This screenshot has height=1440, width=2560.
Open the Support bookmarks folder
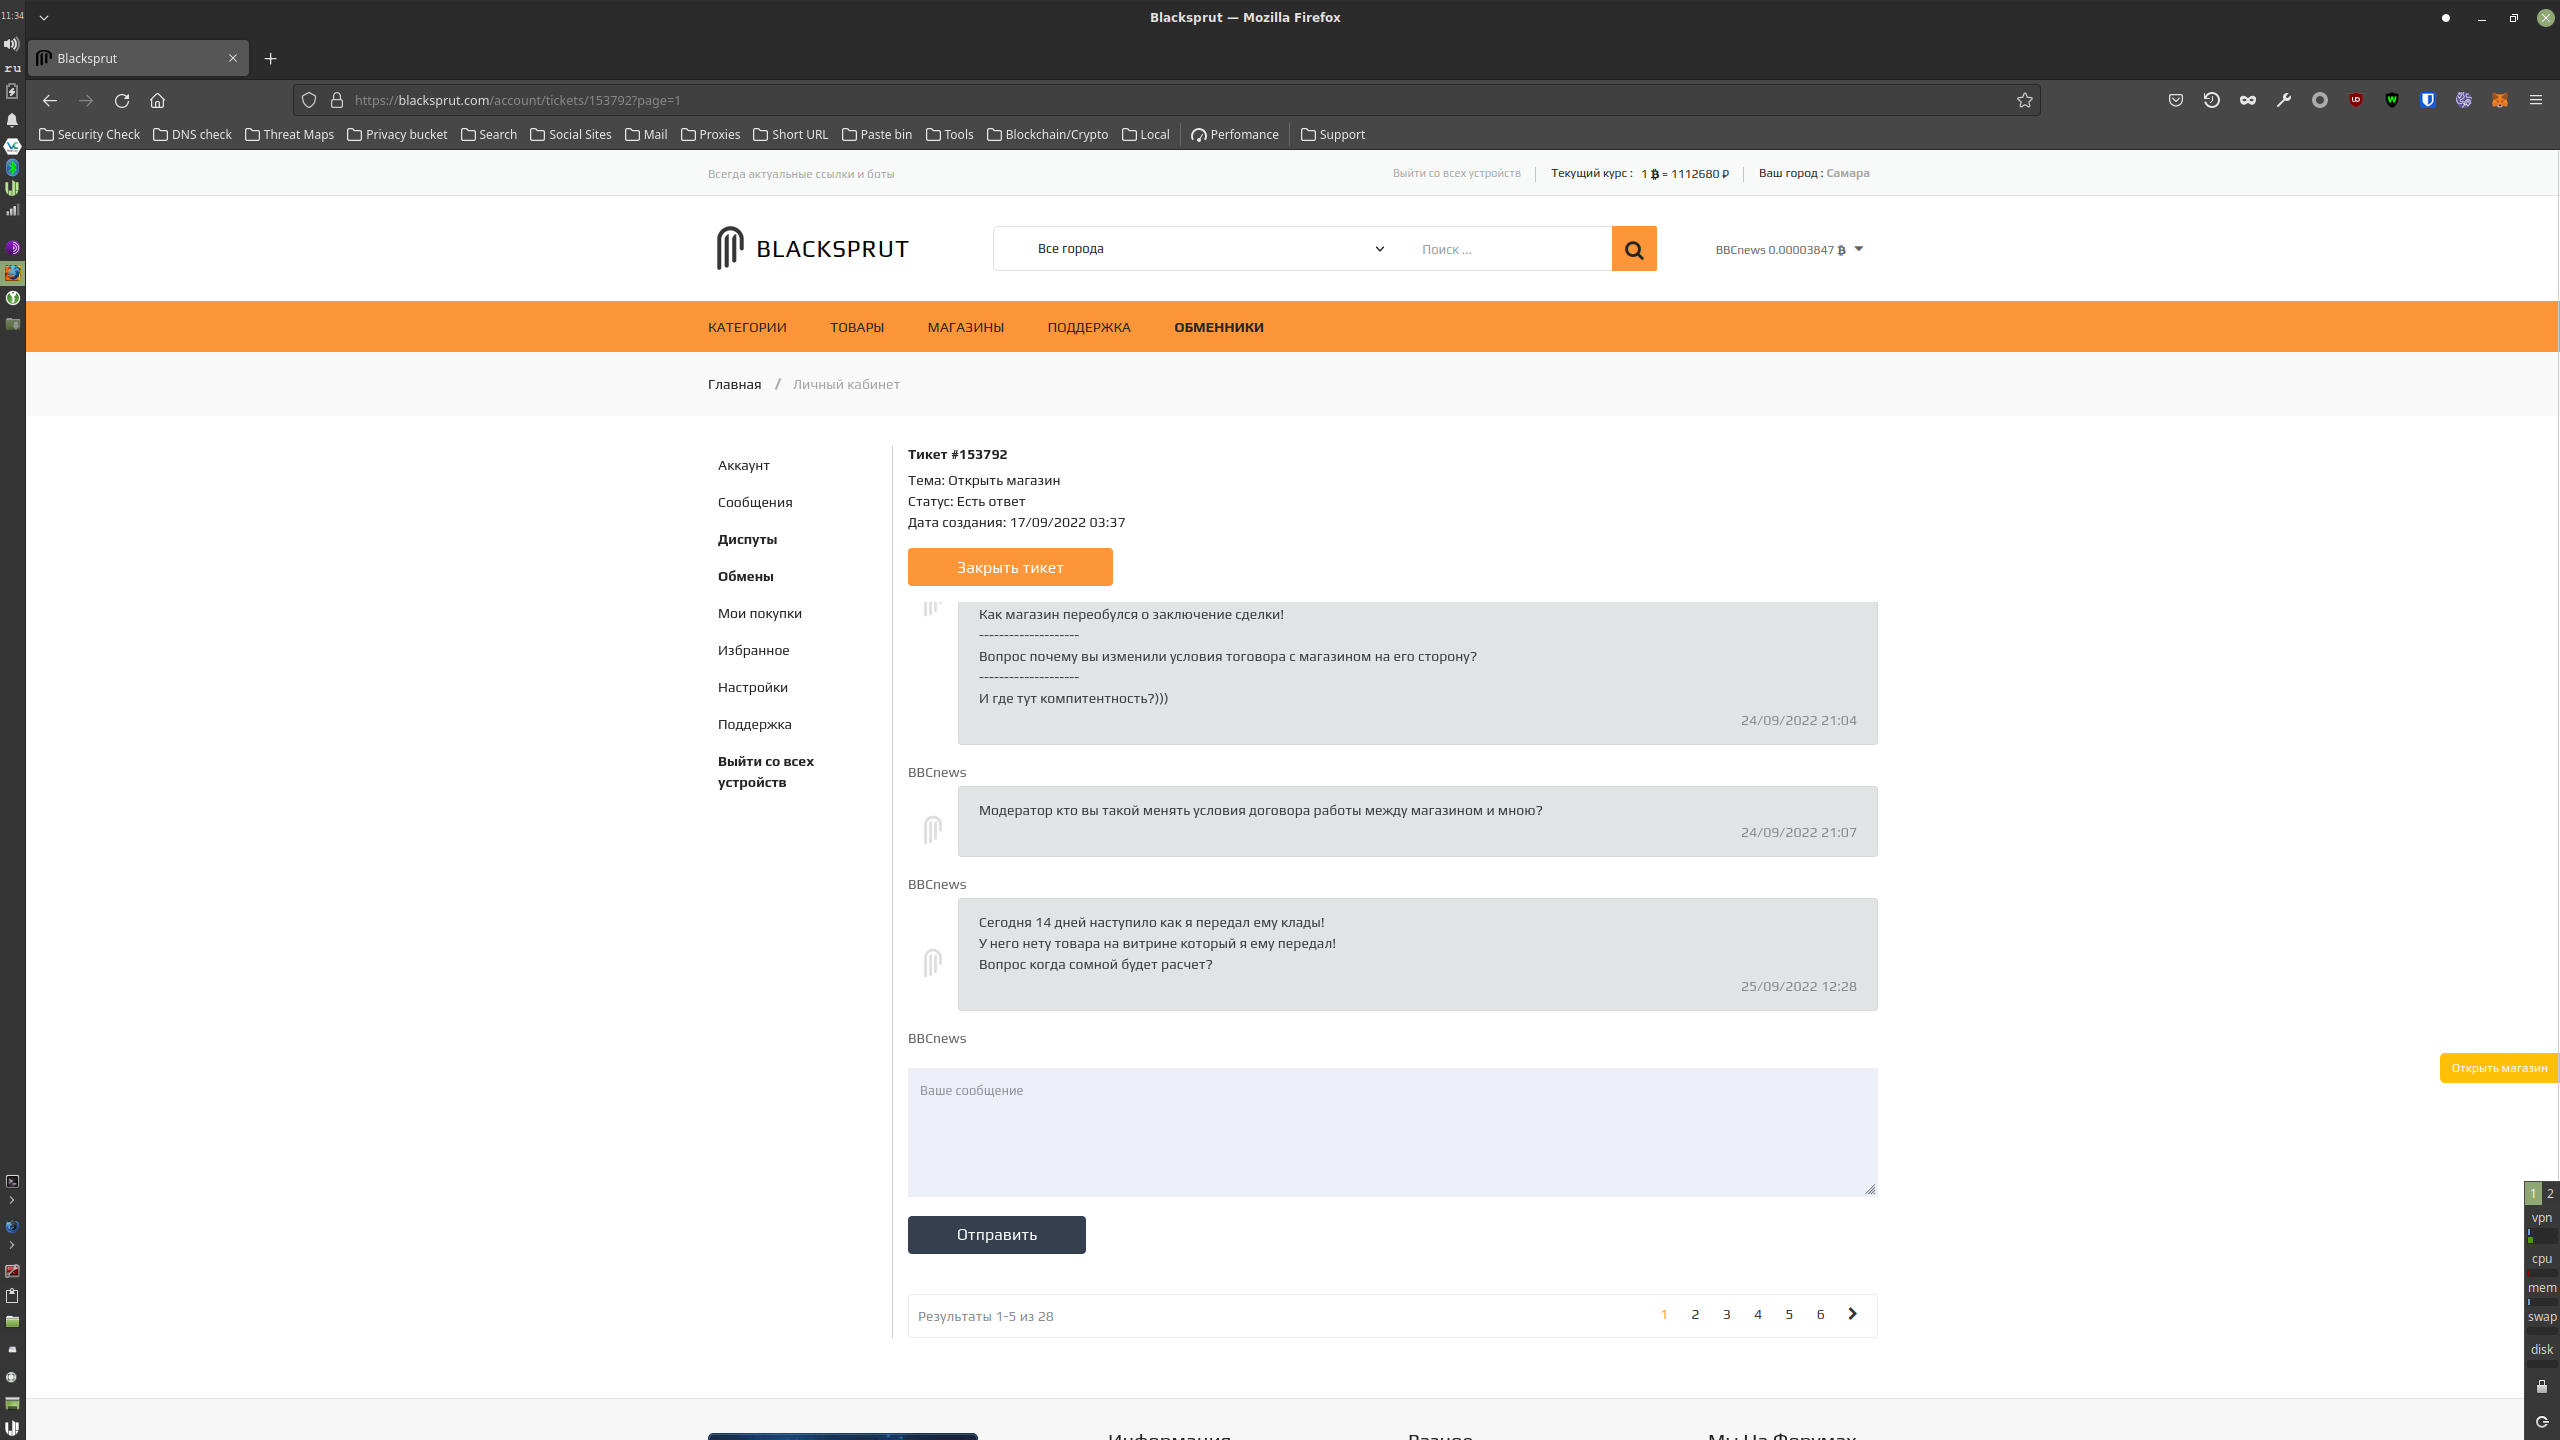click(x=1332, y=134)
